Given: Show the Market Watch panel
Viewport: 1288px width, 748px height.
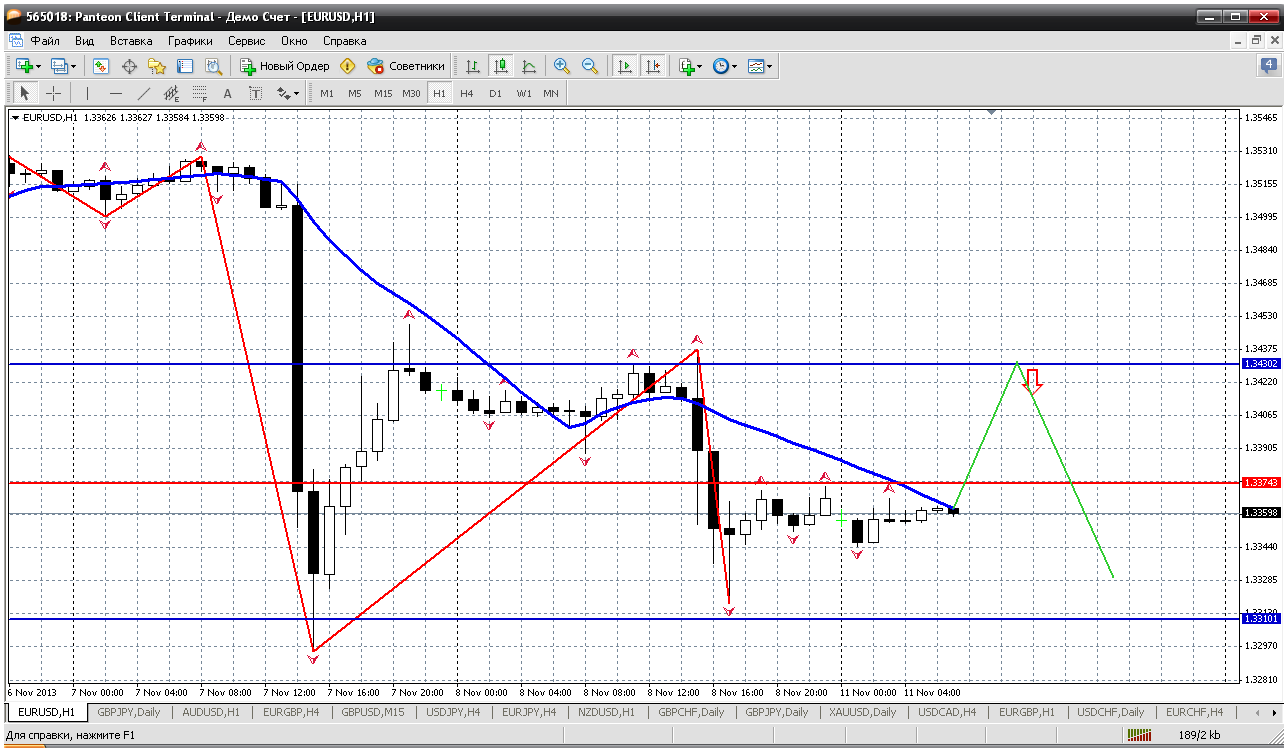Looking at the screenshot, I should point(101,66).
